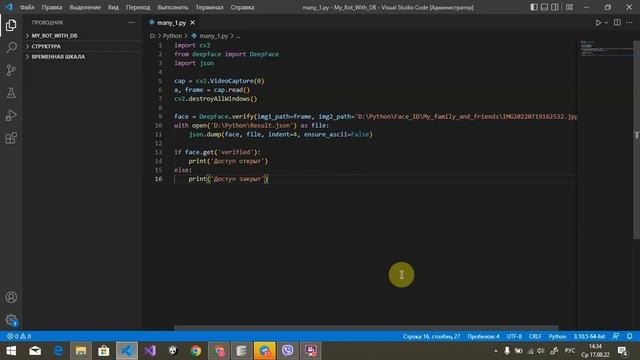Open the Справка menu

pyautogui.click(x=242, y=7)
